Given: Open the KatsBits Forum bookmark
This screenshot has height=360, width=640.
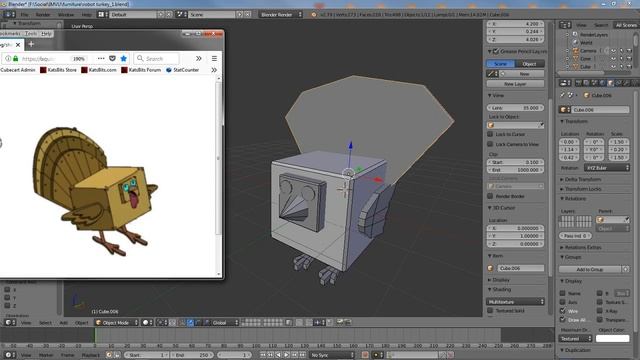Looking at the screenshot, I should [141, 70].
